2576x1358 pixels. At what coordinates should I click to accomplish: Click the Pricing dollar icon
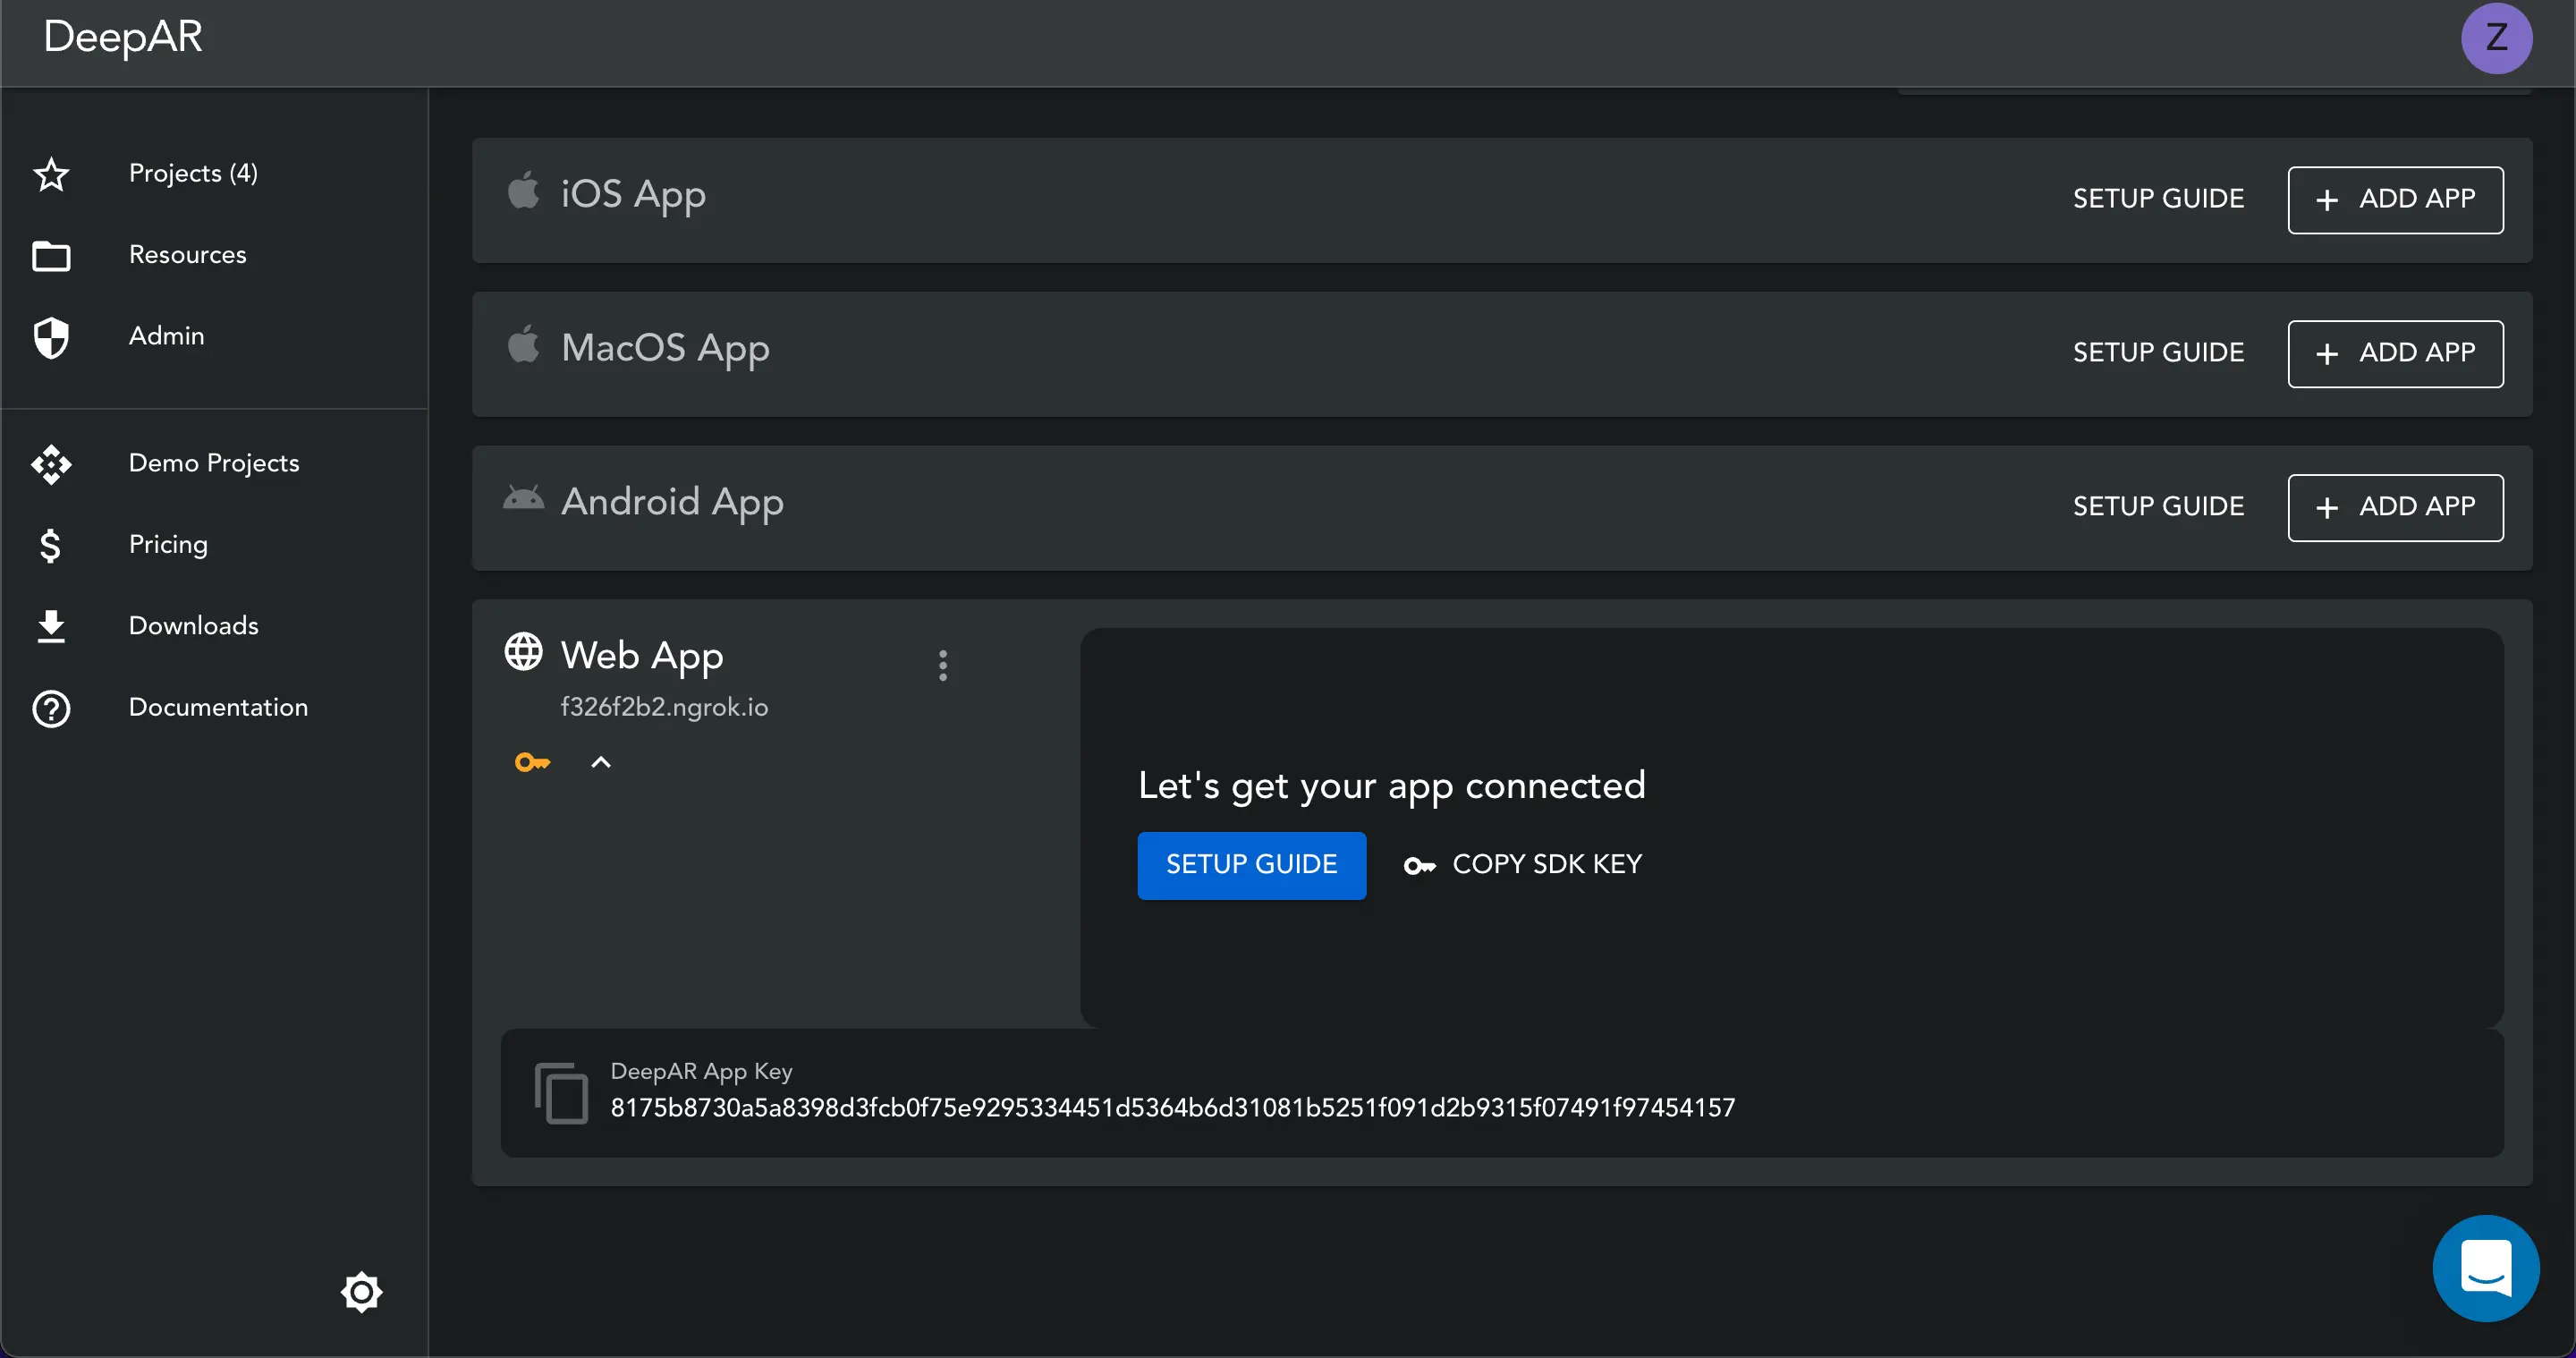(x=50, y=545)
